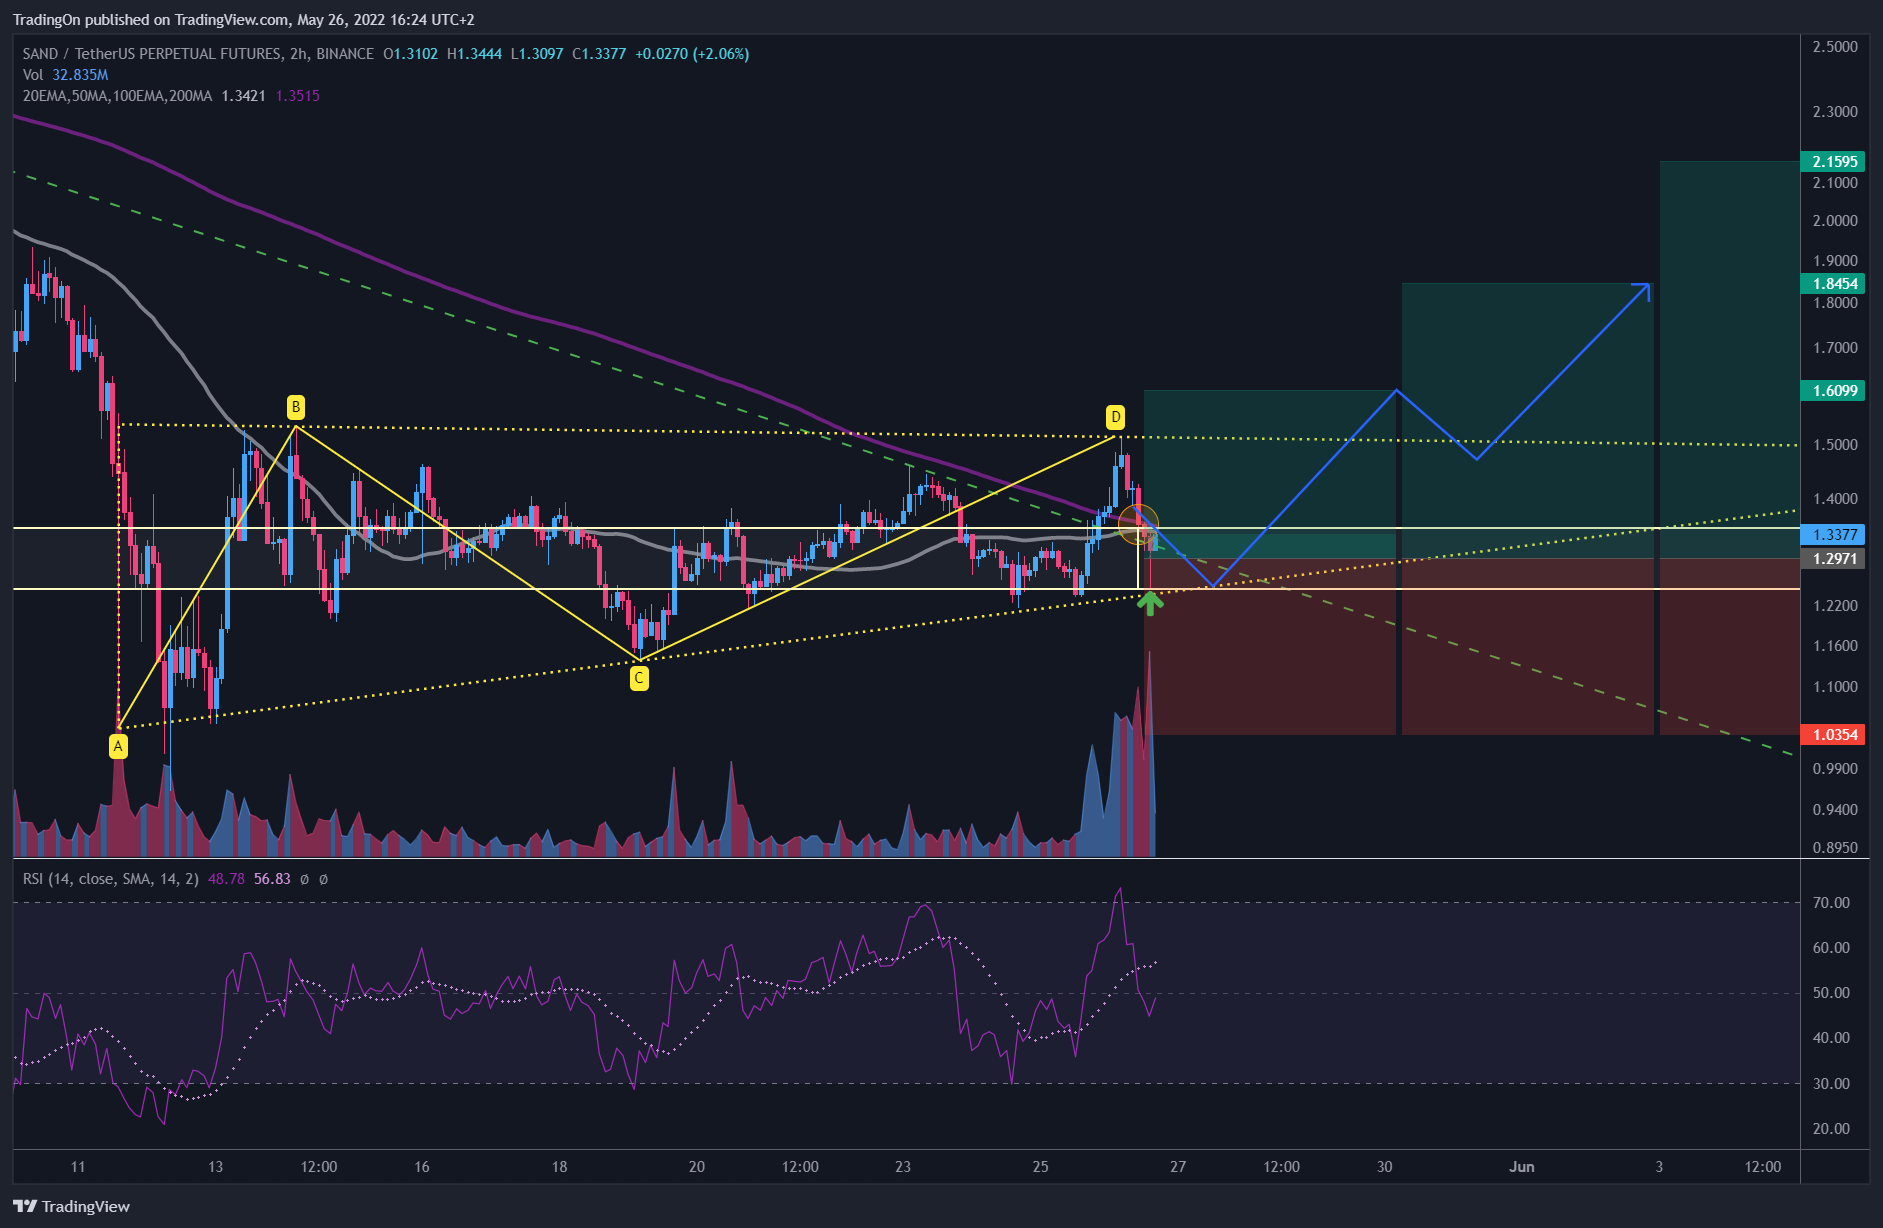Click the TradingView logo at bottom left
The width and height of the screenshot is (1883, 1228).
pos(71,1206)
